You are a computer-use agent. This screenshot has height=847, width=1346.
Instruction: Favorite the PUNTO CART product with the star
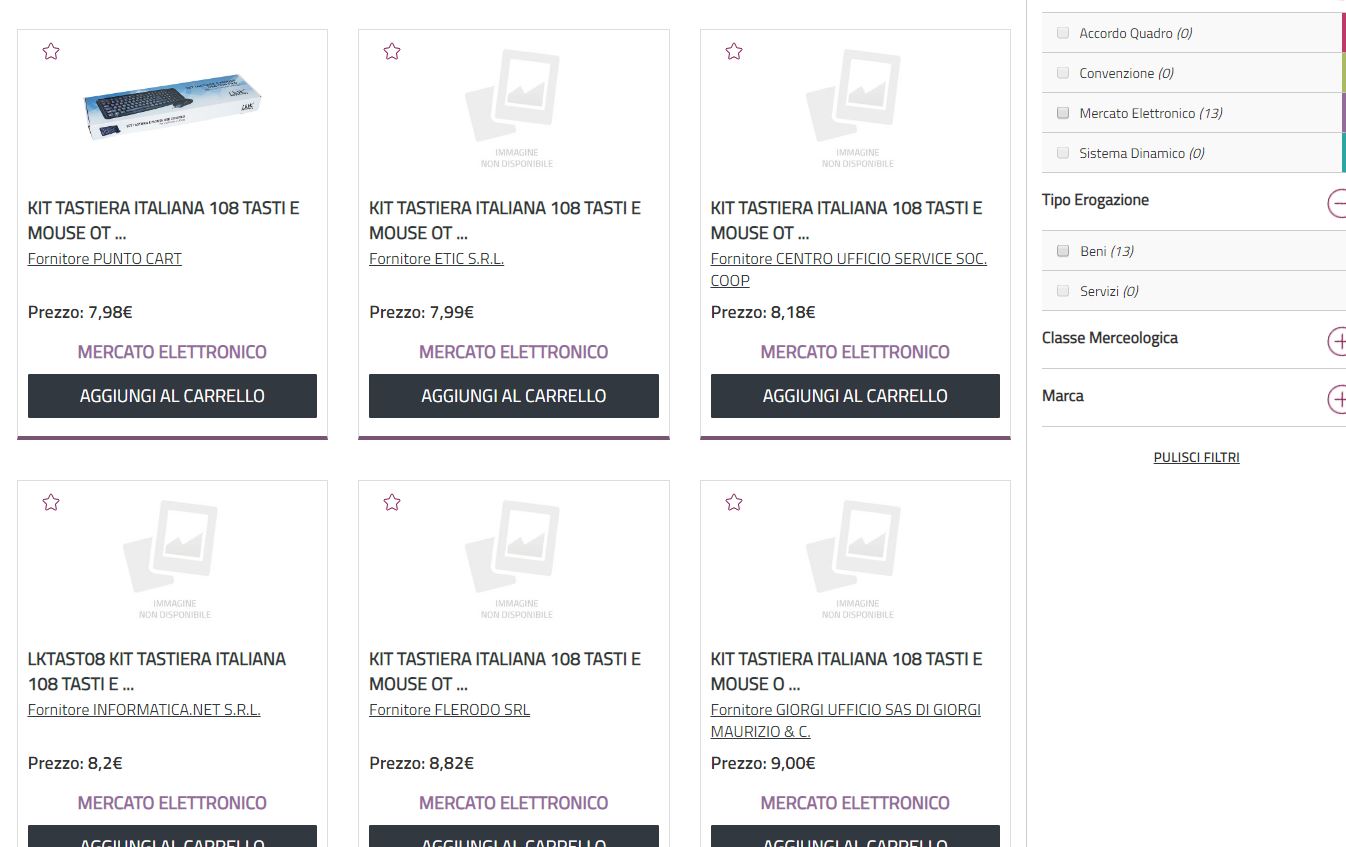[51, 51]
